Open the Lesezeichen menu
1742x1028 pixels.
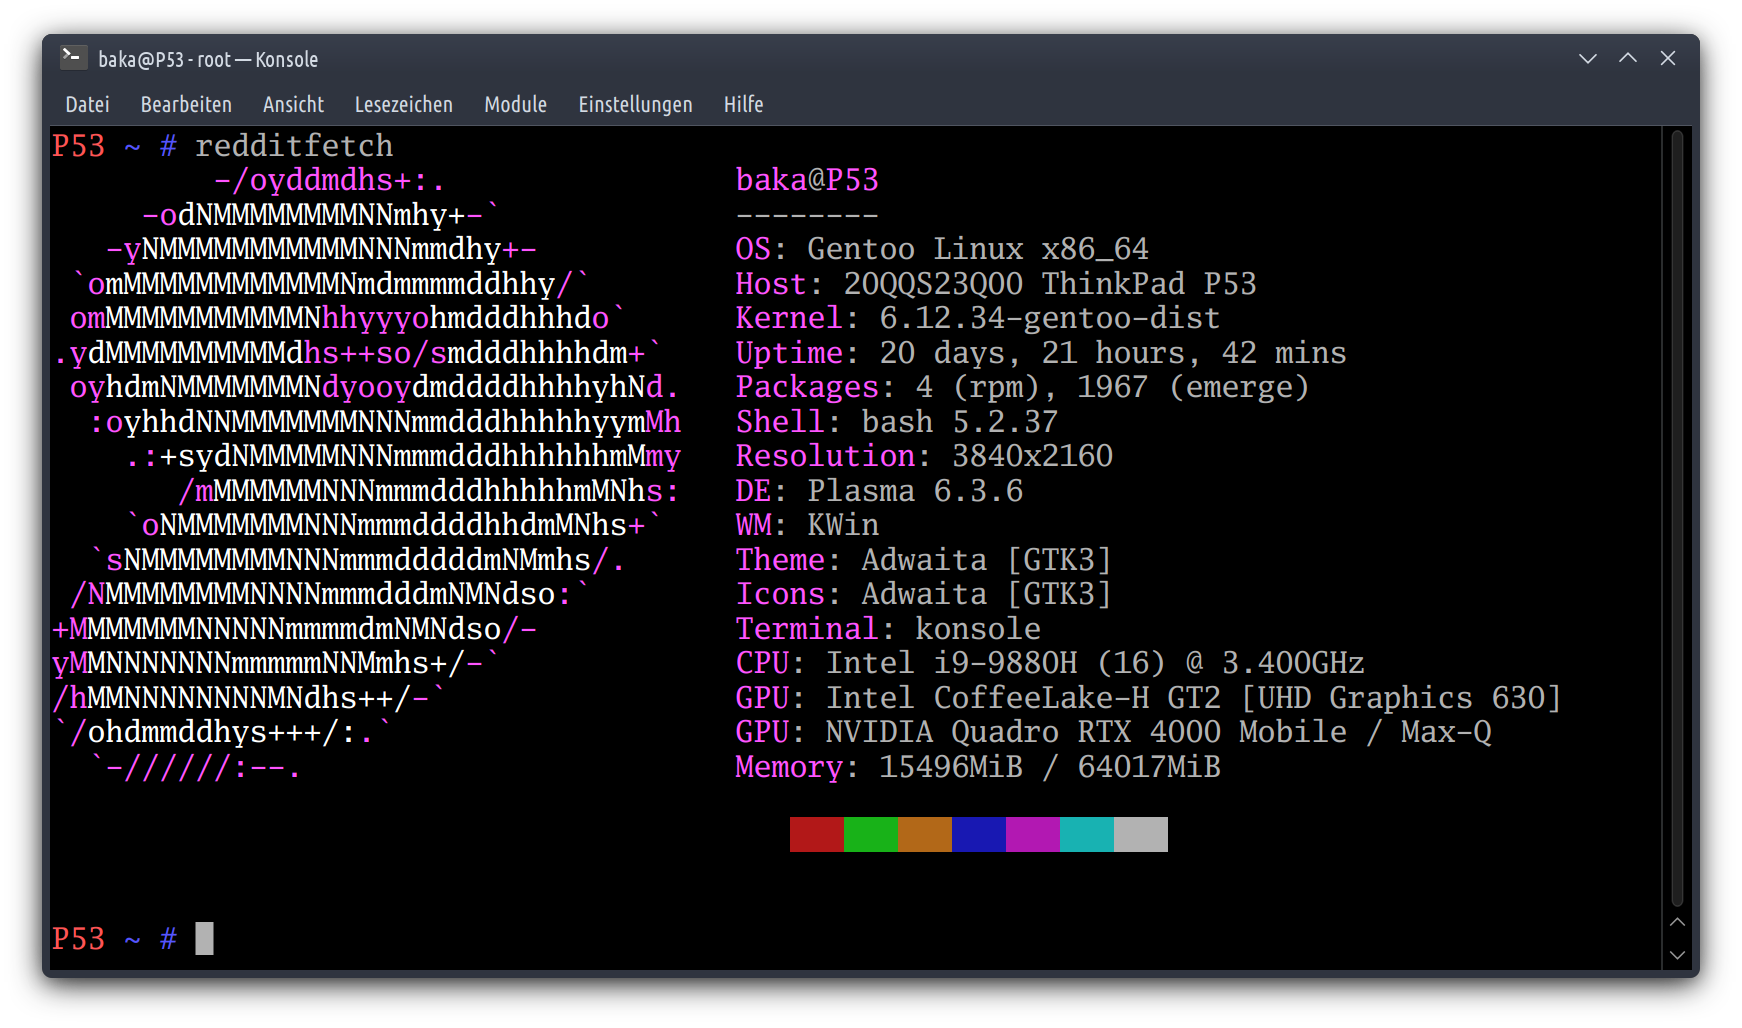[x=403, y=104]
